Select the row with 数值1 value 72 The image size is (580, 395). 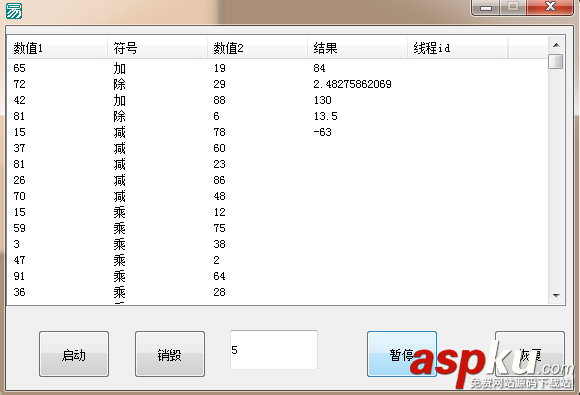click(x=277, y=84)
